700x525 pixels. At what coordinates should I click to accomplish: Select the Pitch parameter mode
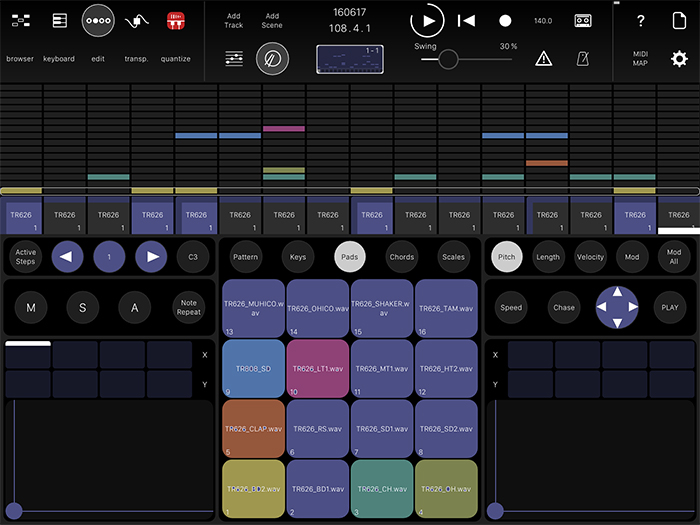(507, 257)
